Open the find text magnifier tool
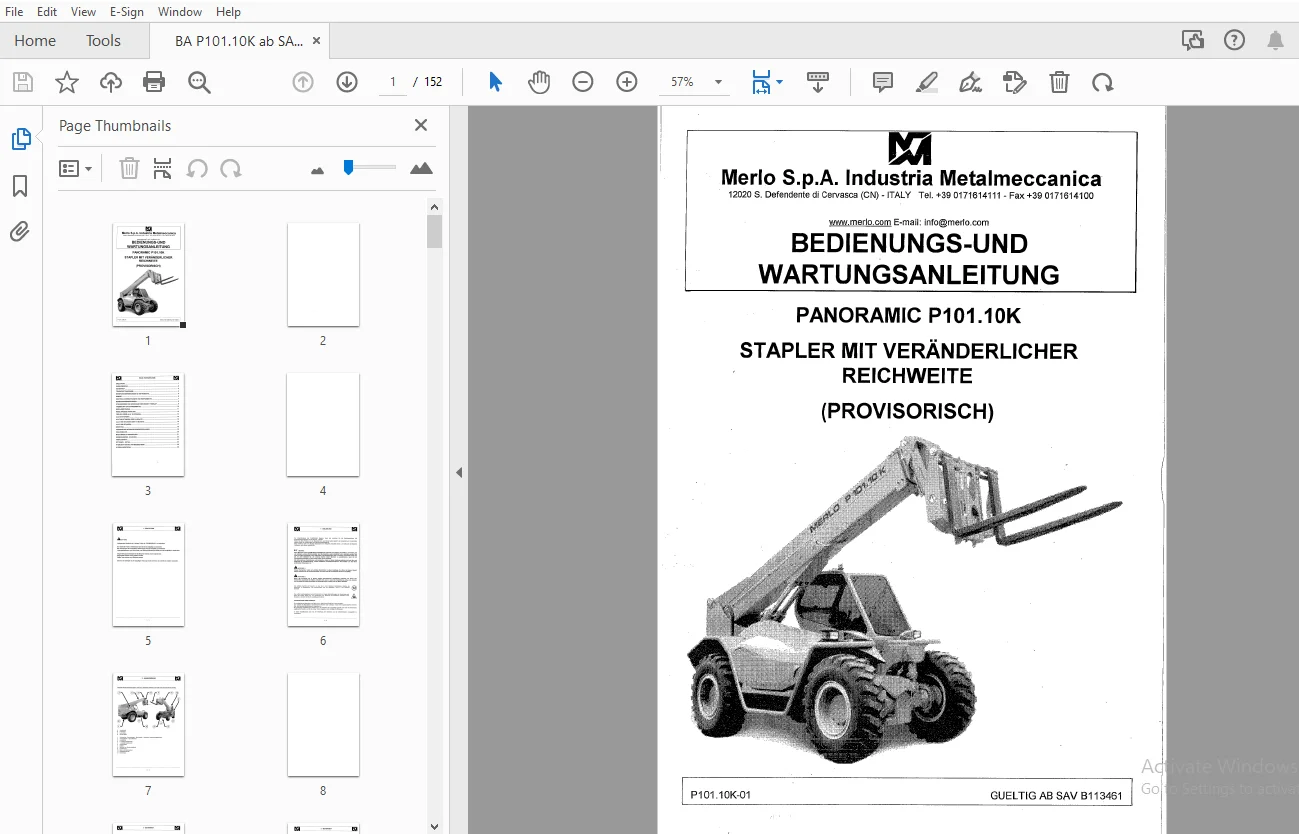 coord(199,82)
